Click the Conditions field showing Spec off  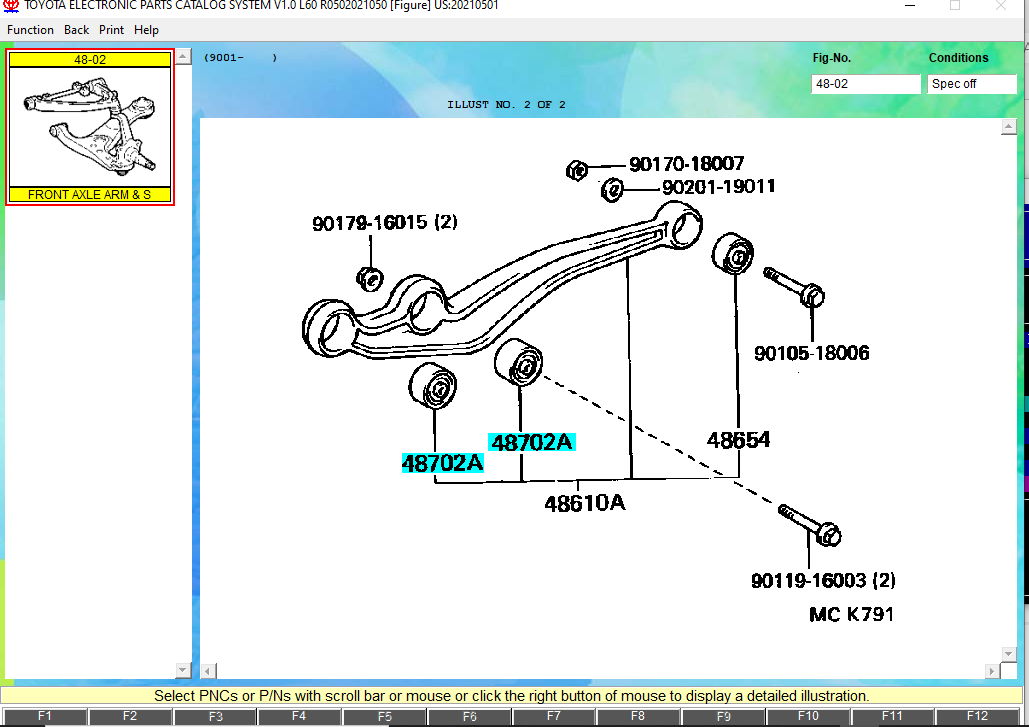(971, 84)
